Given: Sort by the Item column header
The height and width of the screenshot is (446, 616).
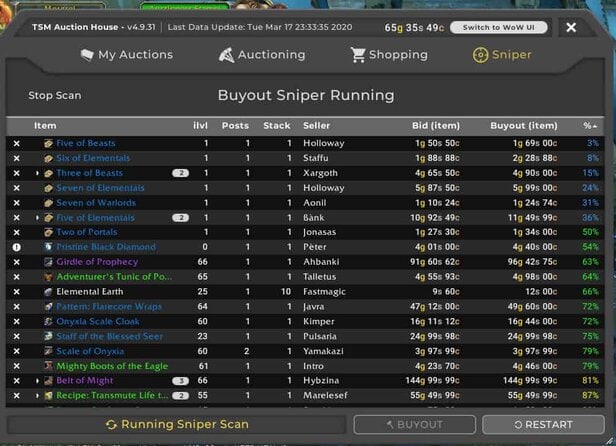Looking at the screenshot, I should click(x=45, y=126).
